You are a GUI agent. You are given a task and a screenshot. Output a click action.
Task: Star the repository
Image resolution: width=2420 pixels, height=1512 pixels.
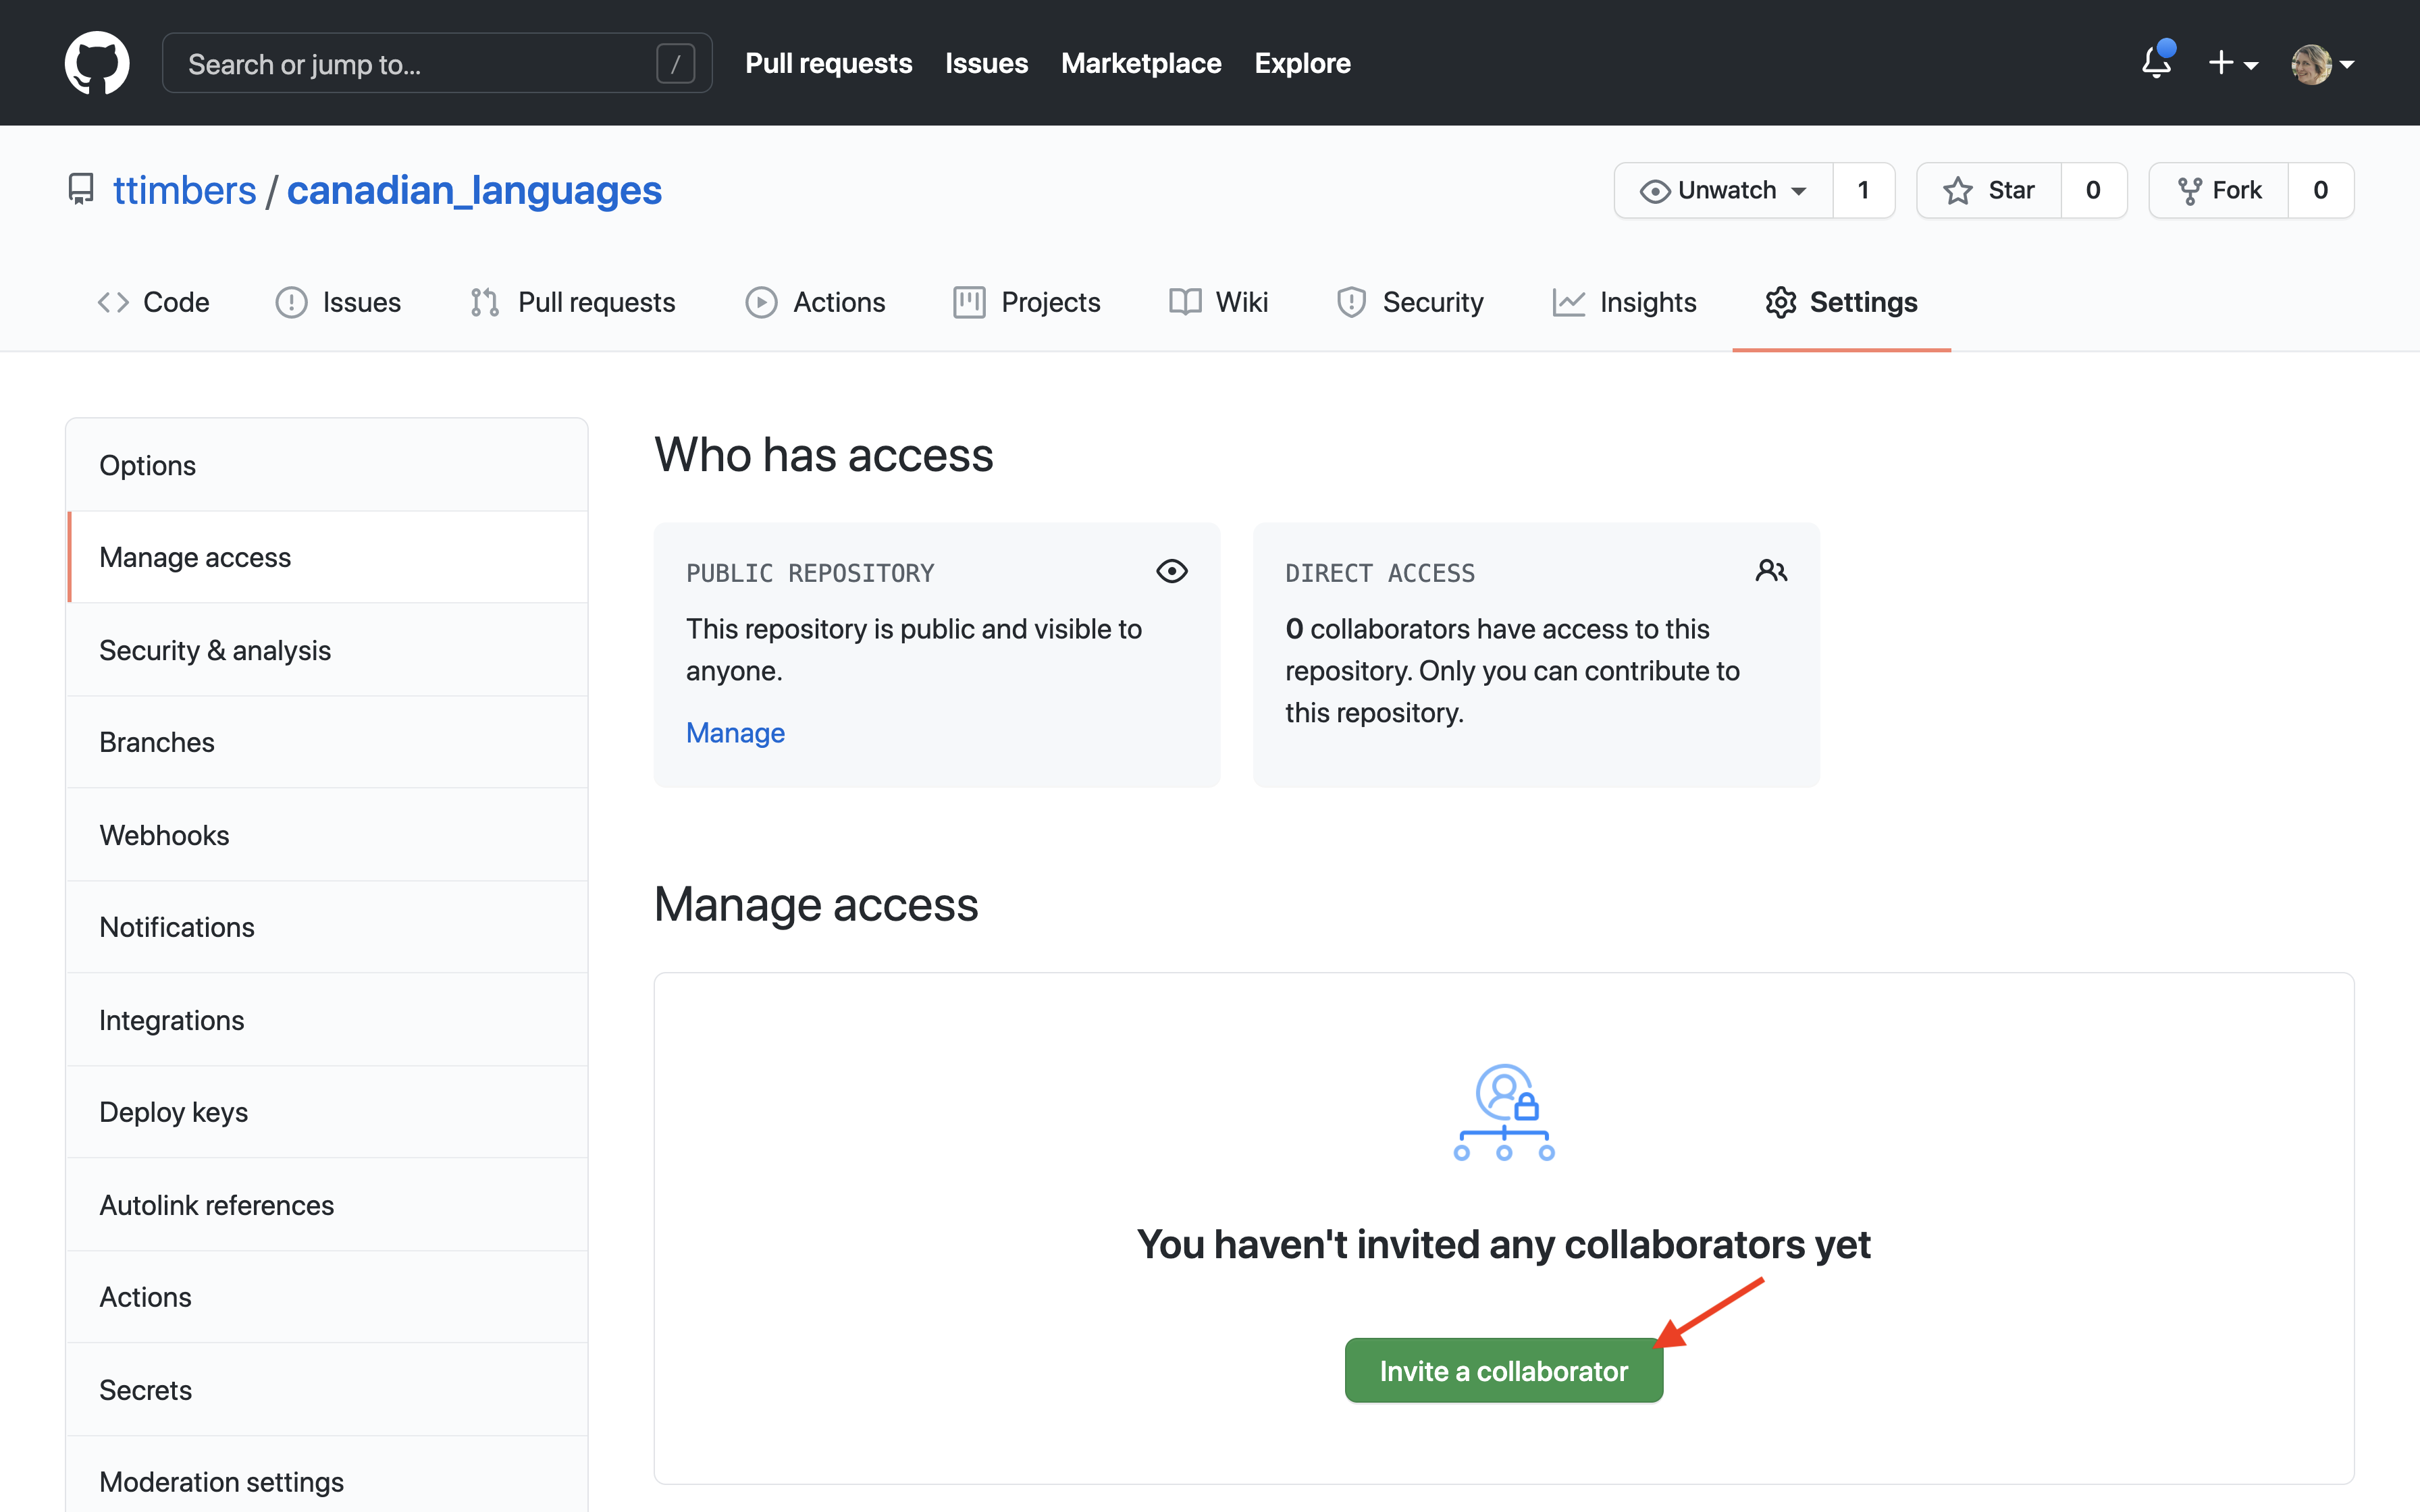(x=1989, y=190)
